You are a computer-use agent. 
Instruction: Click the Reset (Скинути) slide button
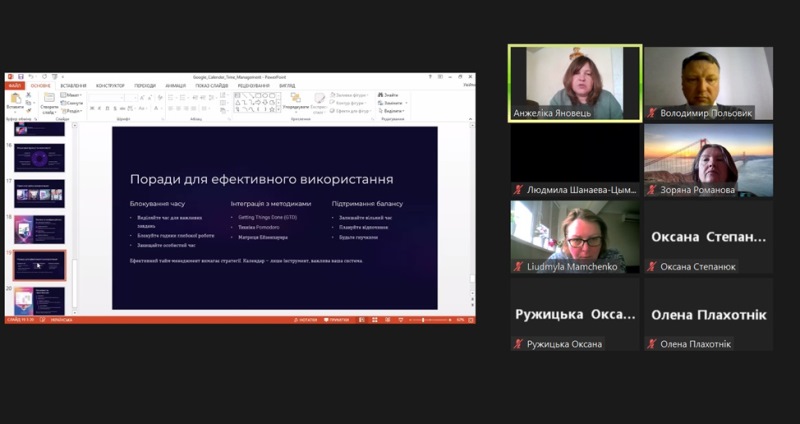tap(71, 103)
